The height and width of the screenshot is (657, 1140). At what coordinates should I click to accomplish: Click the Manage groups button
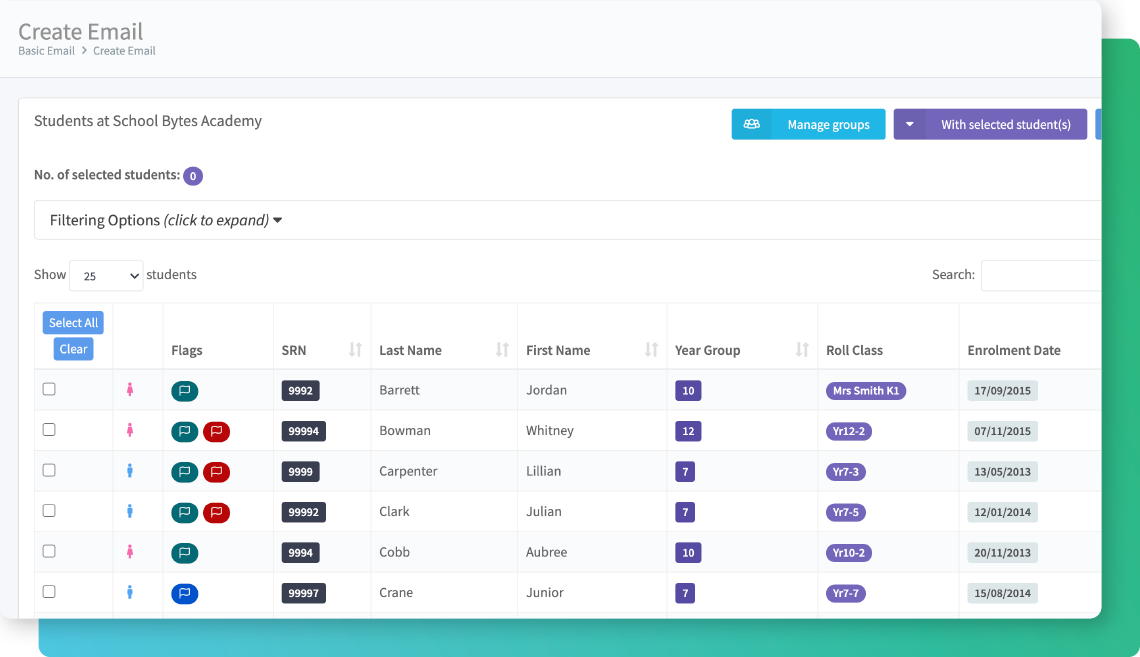(x=808, y=124)
